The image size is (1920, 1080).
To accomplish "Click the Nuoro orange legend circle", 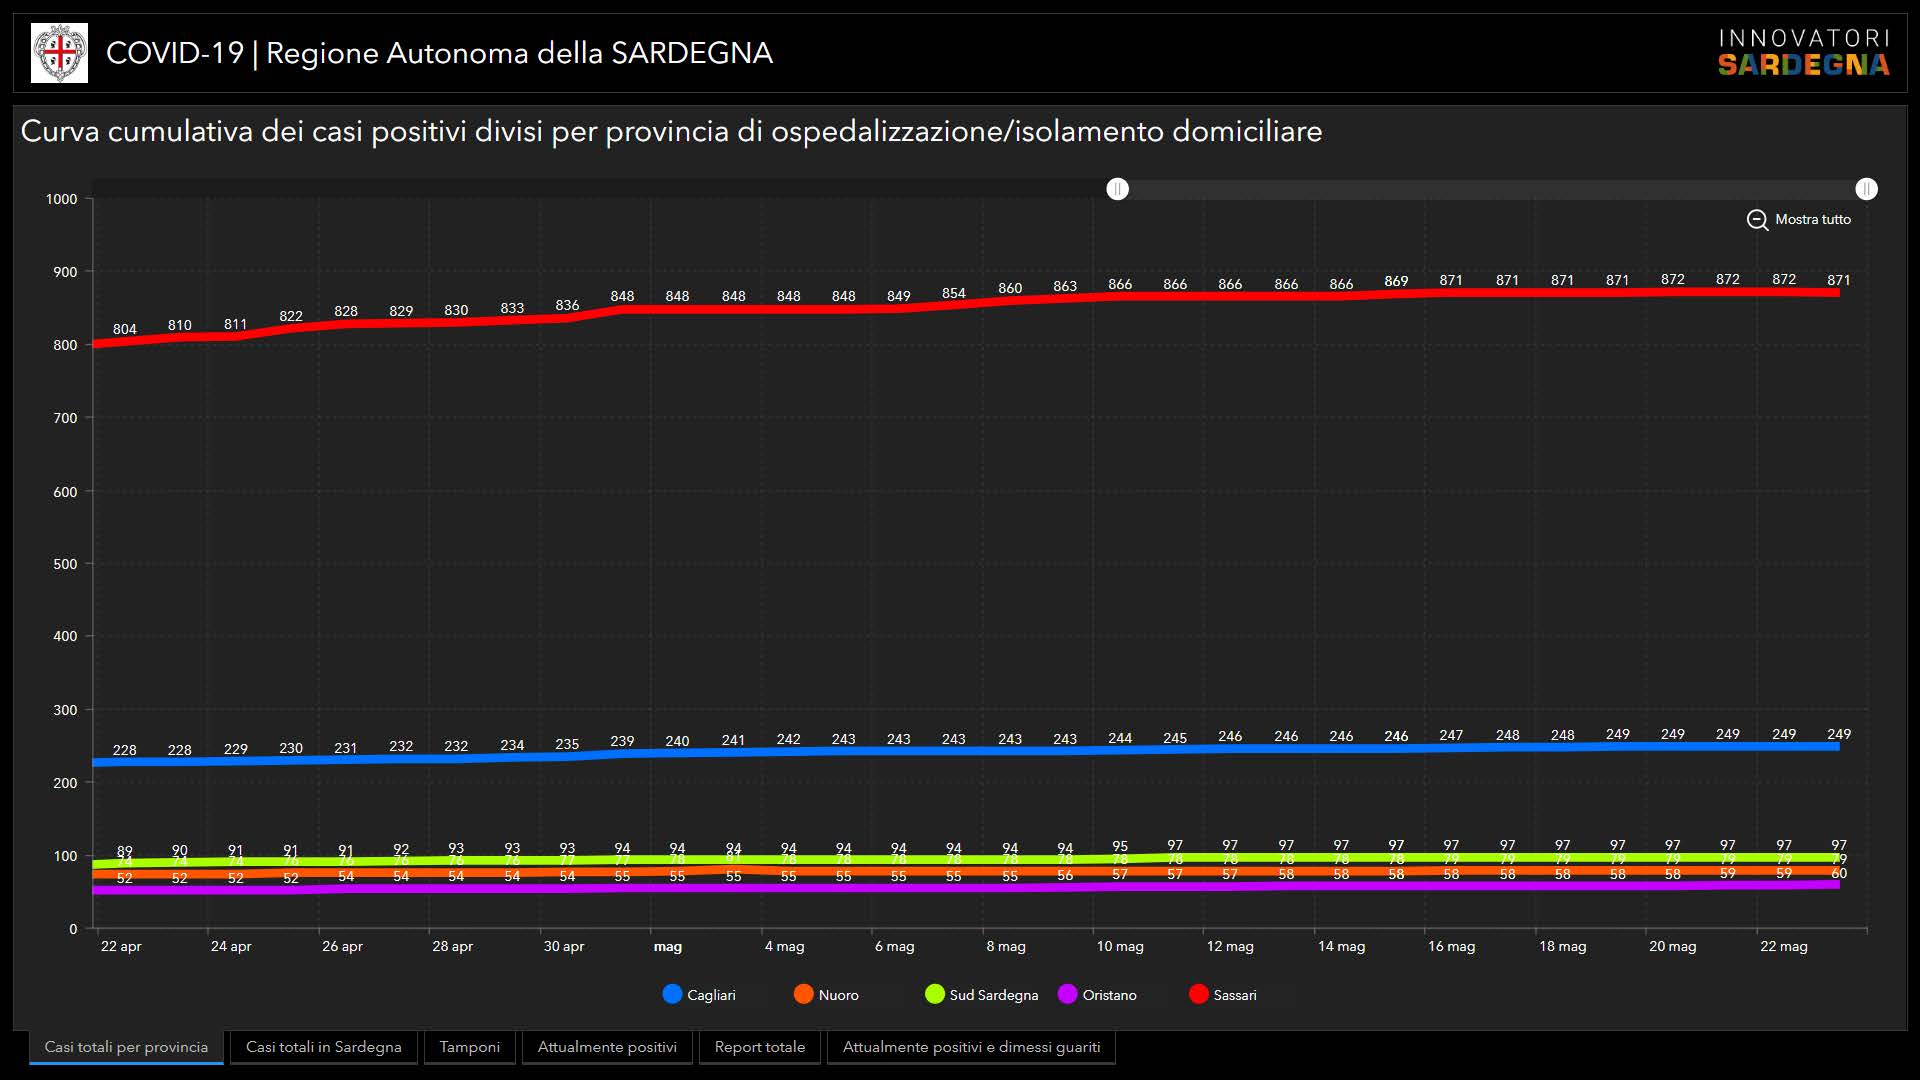I will [803, 994].
